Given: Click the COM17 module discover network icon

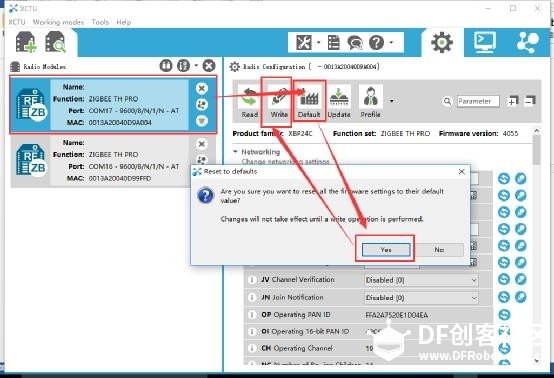Looking at the screenshot, I should (x=202, y=105).
